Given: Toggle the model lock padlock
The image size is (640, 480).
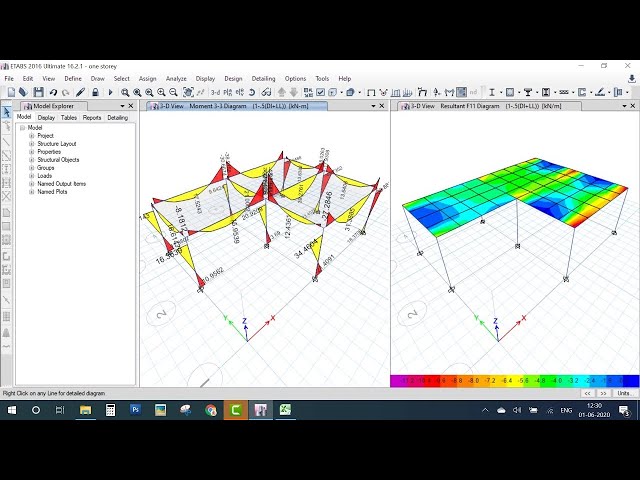Looking at the screenshot, I should [95, 92].
